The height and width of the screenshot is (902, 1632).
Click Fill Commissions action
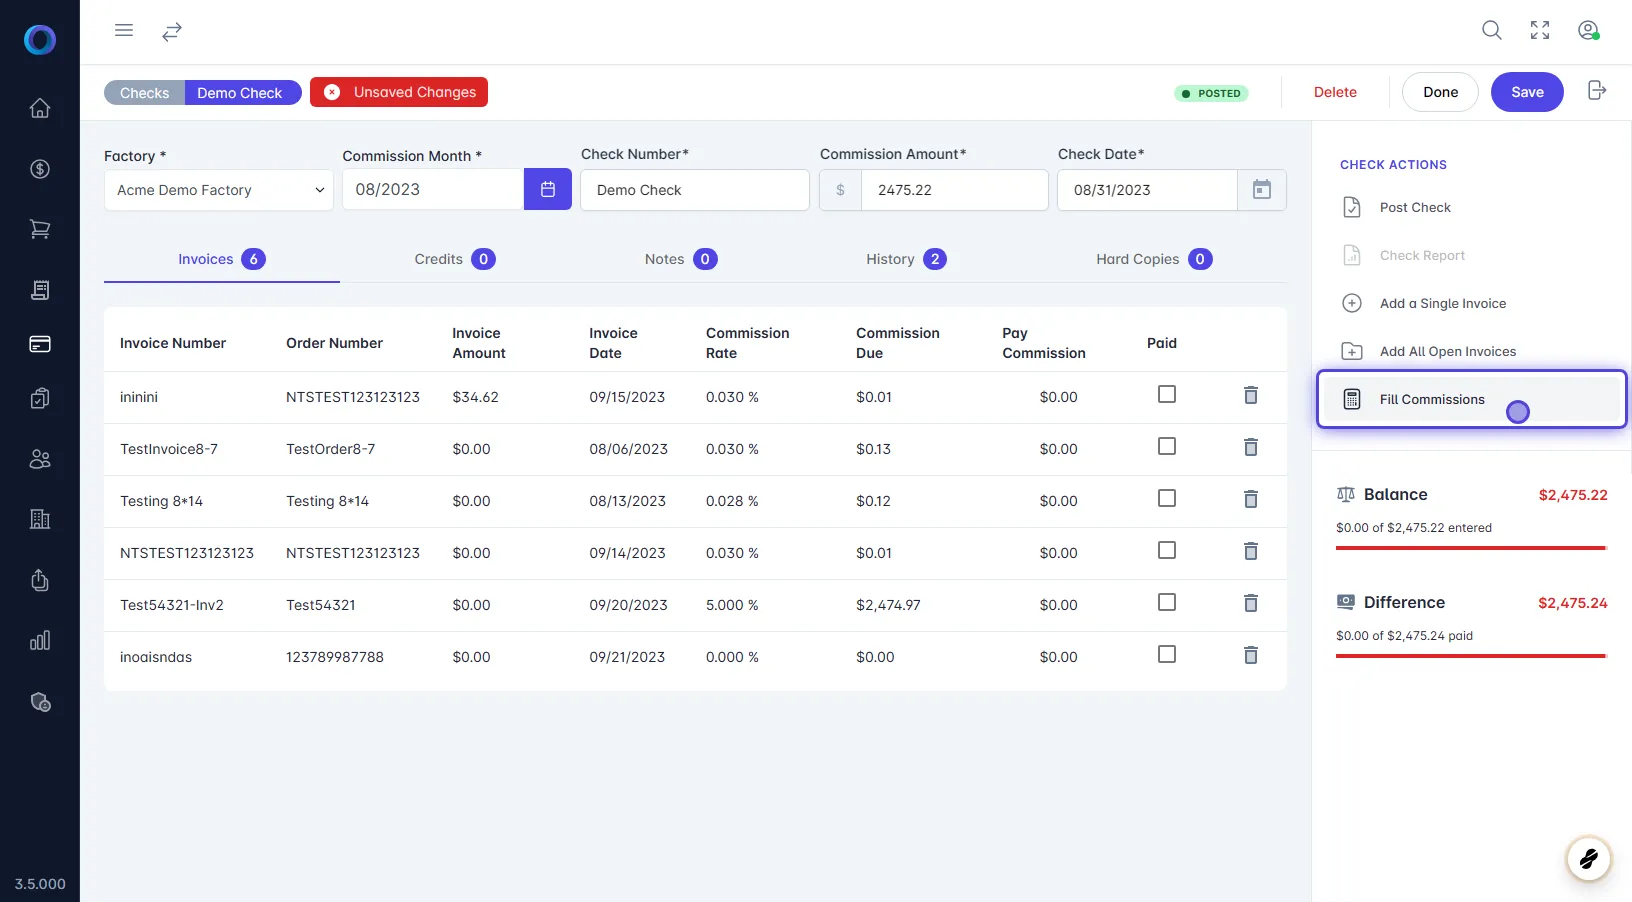[1471, 399]
